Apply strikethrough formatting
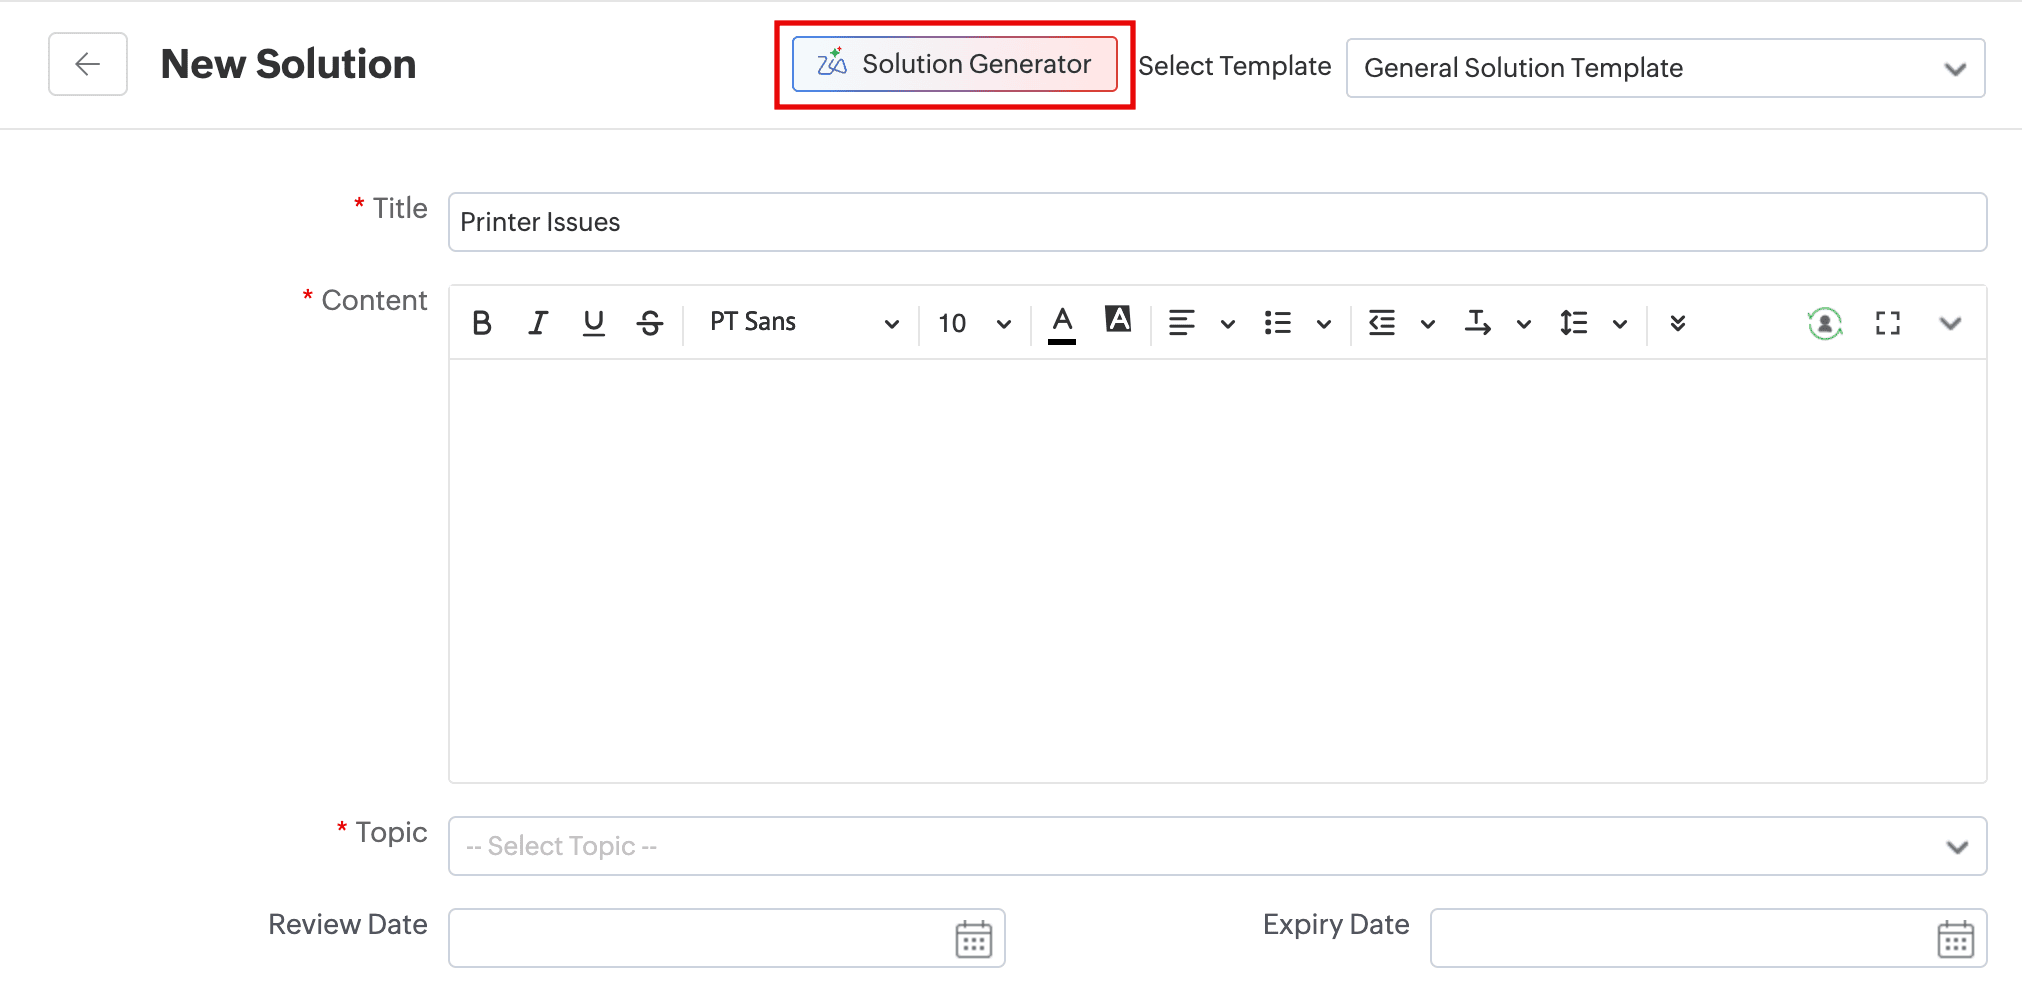 [650, 323]
